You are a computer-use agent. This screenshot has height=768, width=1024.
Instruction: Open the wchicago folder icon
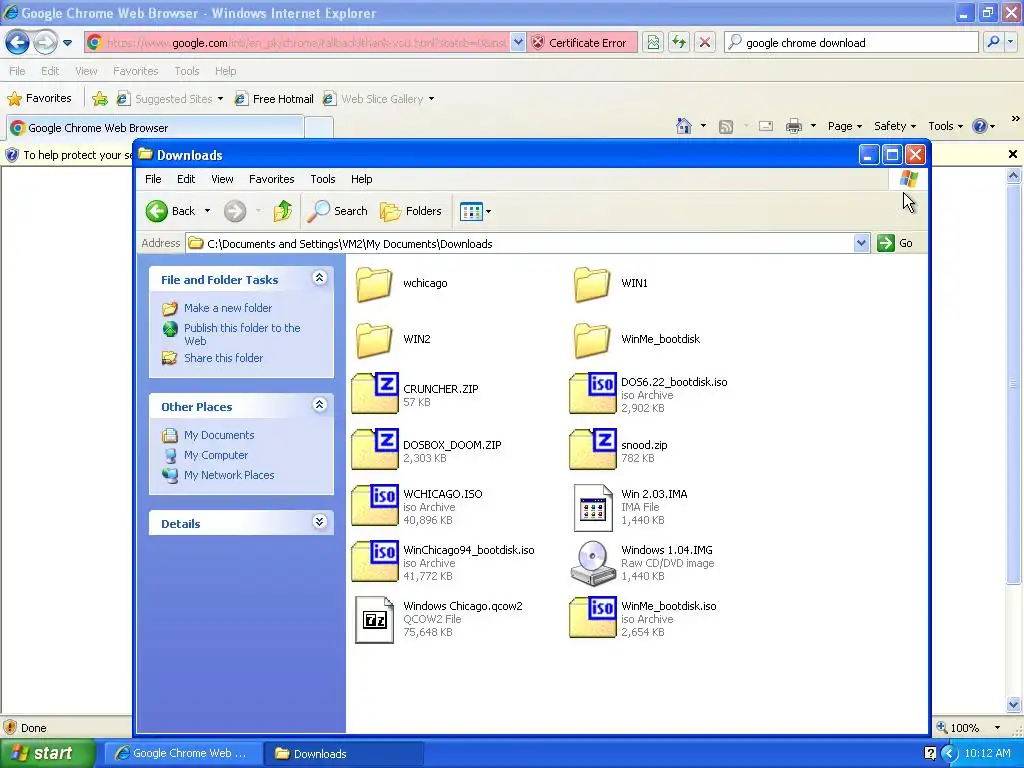374,284
